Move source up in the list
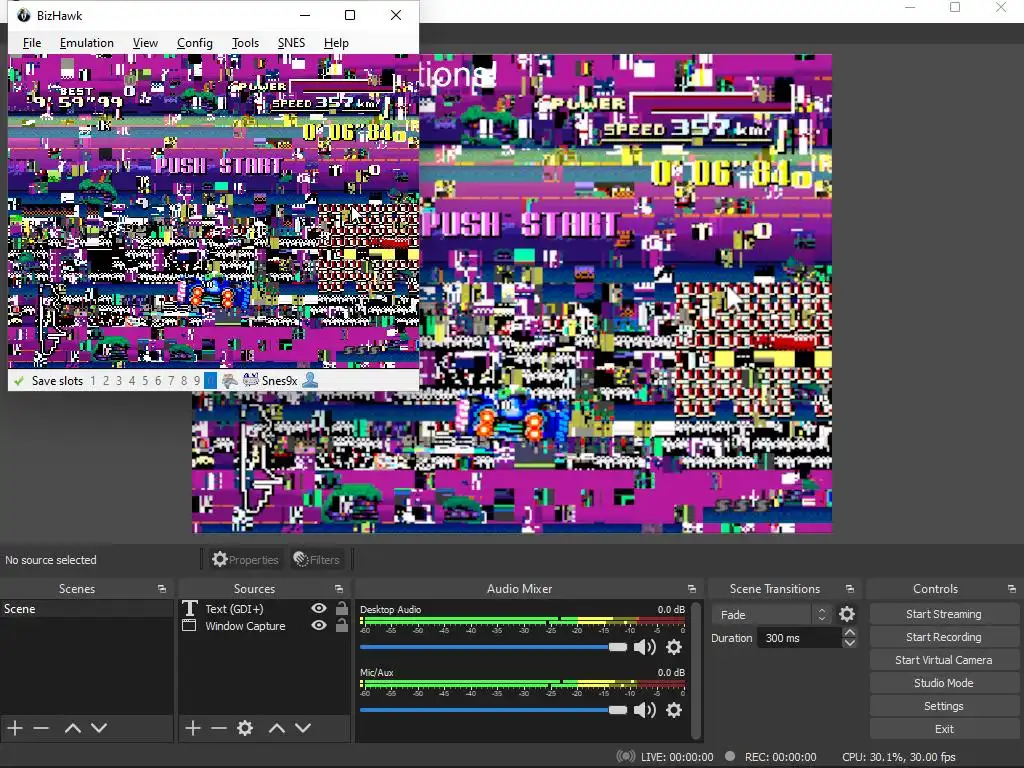1024x768 pixels. pyautogui.click(x=276, y=728)
